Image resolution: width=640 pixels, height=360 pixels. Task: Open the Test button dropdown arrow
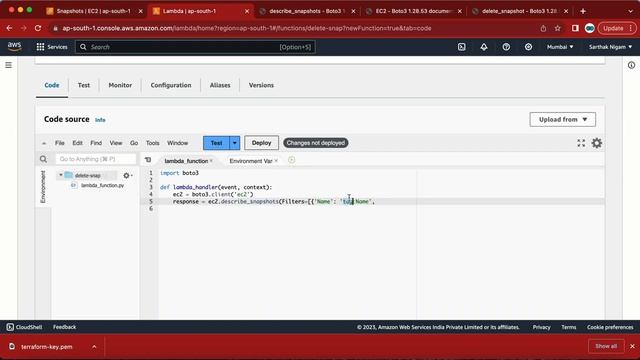[235, 143]
